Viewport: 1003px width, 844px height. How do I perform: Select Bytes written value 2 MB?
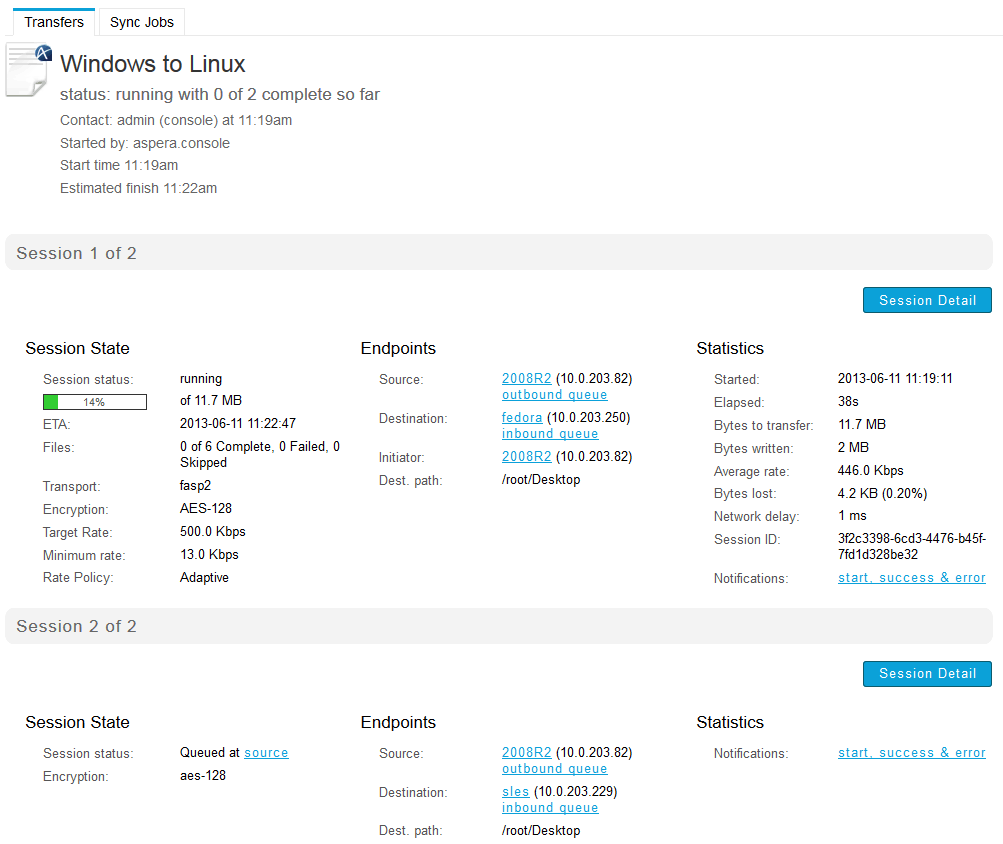853,447
